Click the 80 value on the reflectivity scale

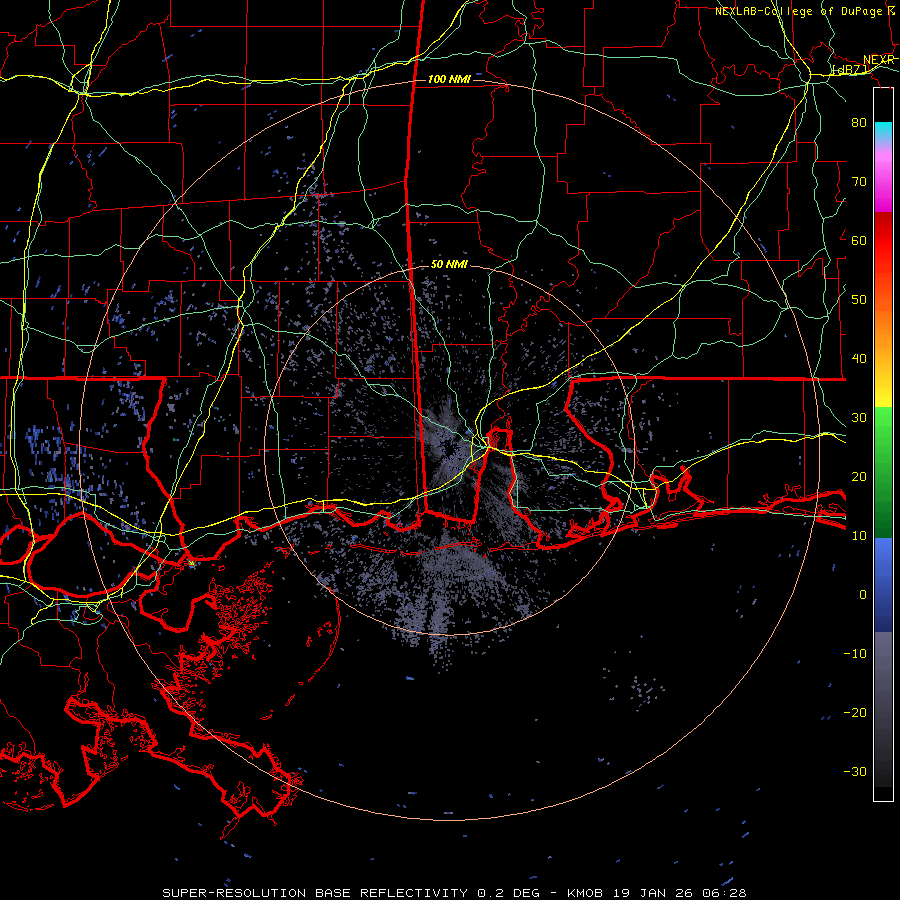[859, 122]
